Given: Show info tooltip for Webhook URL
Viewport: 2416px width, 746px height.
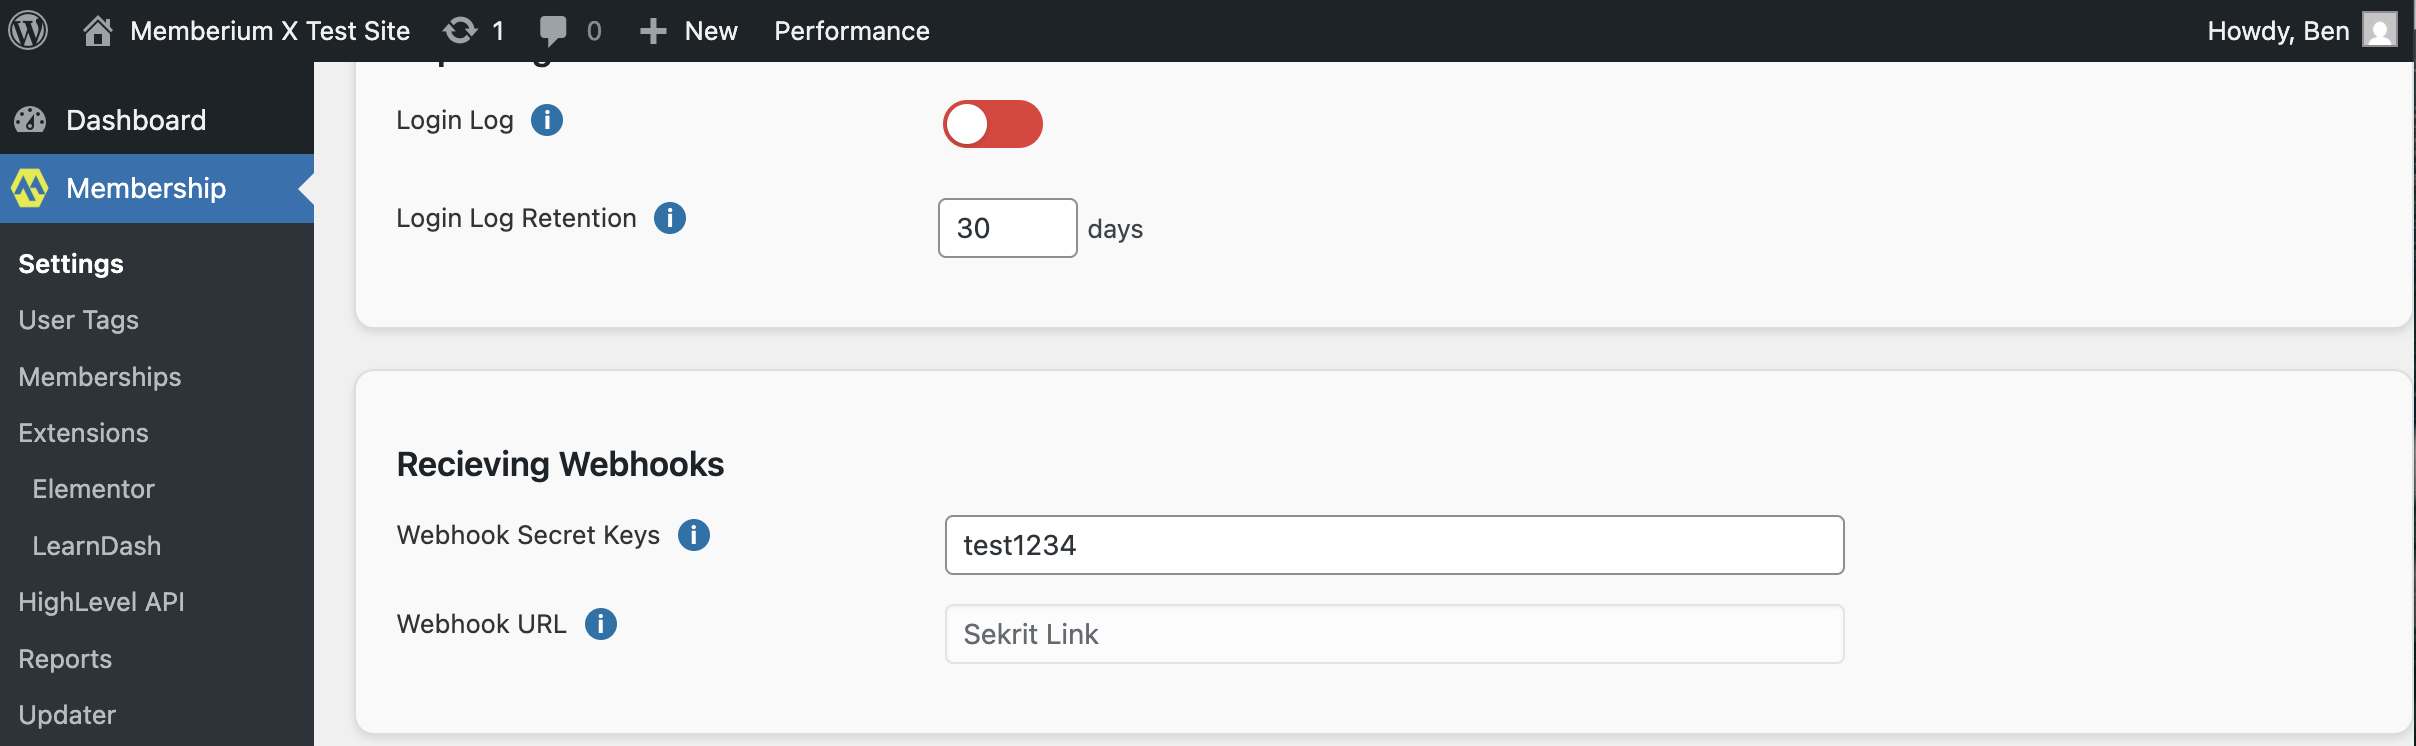Looking at the screenshot, I should [601, 624].
